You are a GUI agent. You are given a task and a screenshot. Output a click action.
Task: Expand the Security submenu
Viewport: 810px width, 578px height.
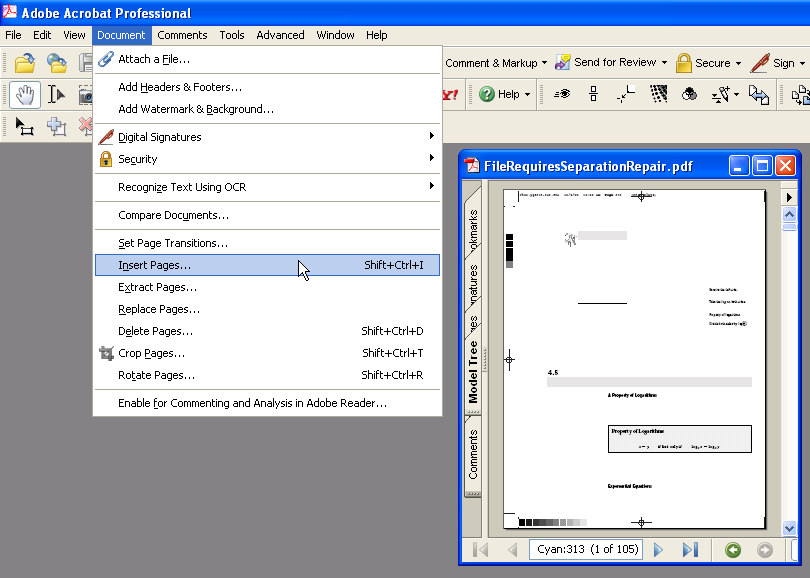click(x=431, y=158)
